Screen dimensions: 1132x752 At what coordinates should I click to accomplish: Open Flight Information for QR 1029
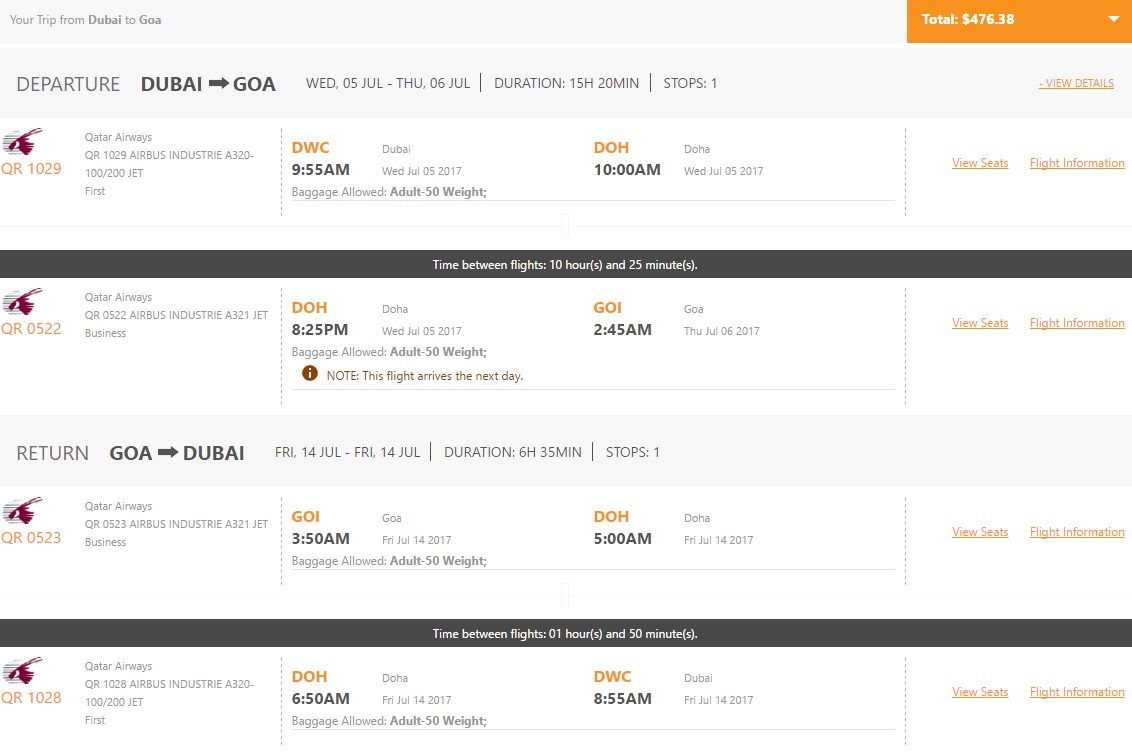tap(1076, 163)
